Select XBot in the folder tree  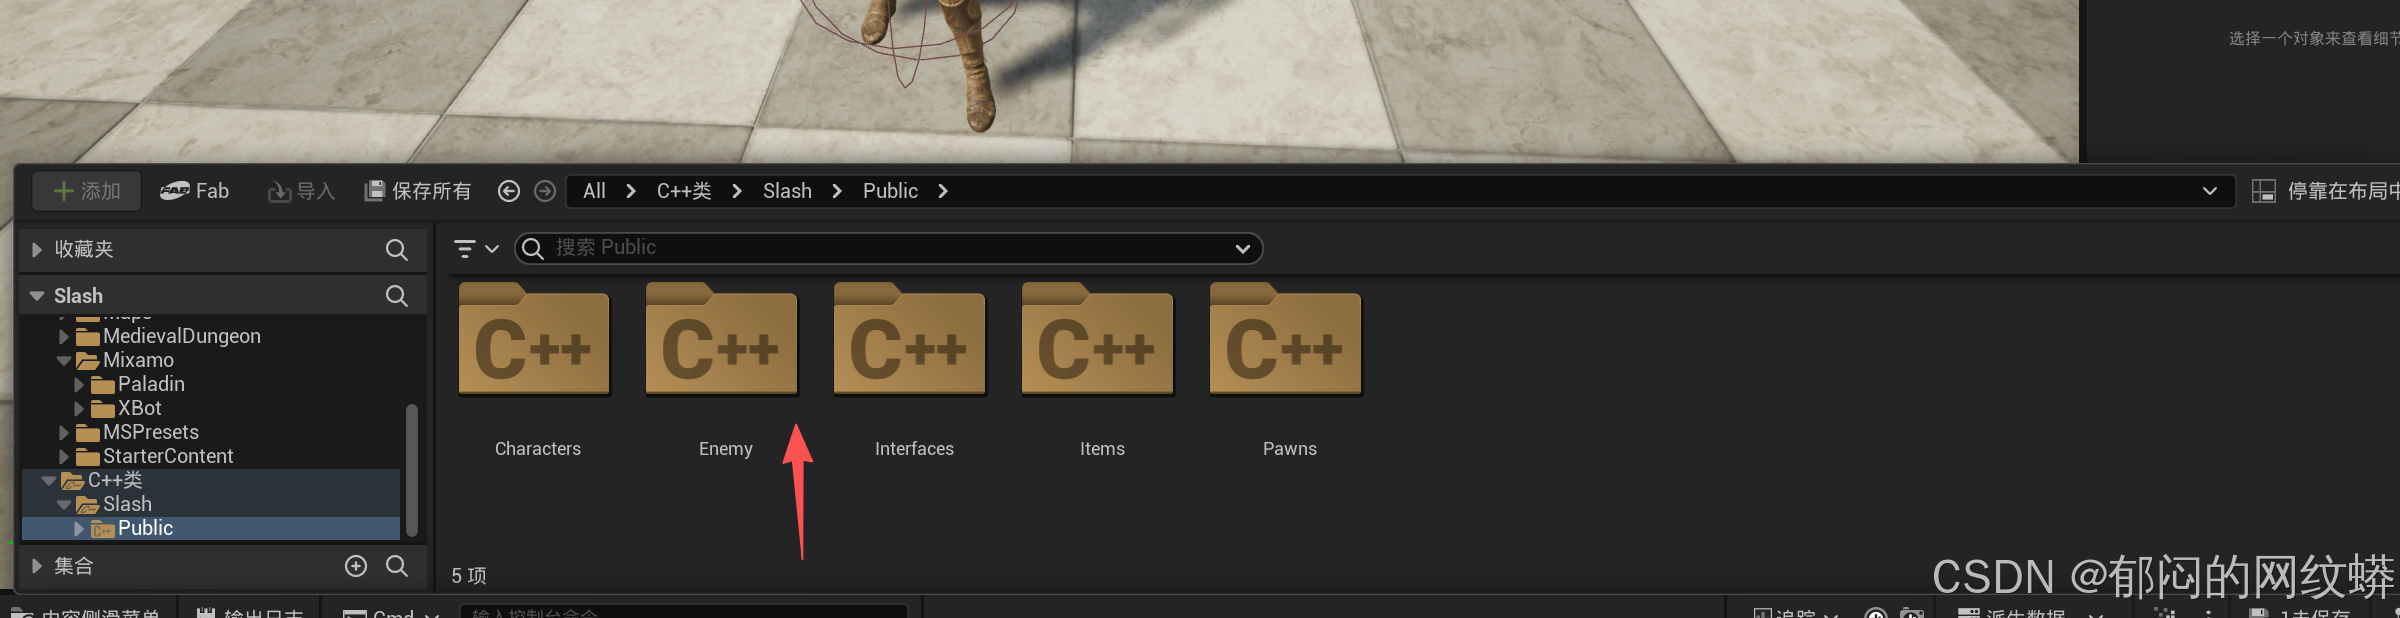(x=139, y=408)
